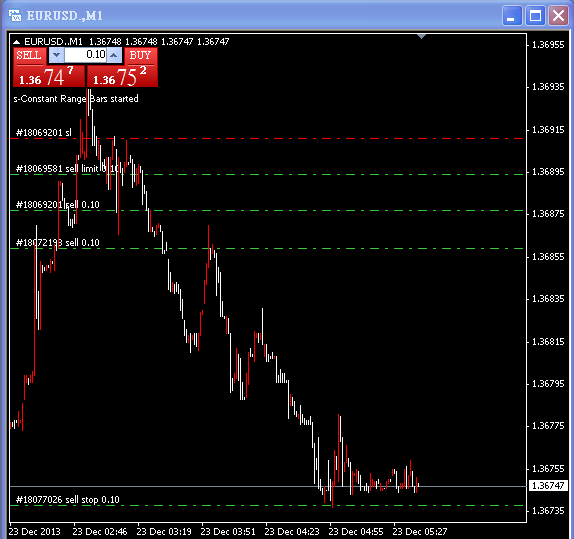
Task: Select the #18077026 sell stop order line
Action: [x=266, y=506]
